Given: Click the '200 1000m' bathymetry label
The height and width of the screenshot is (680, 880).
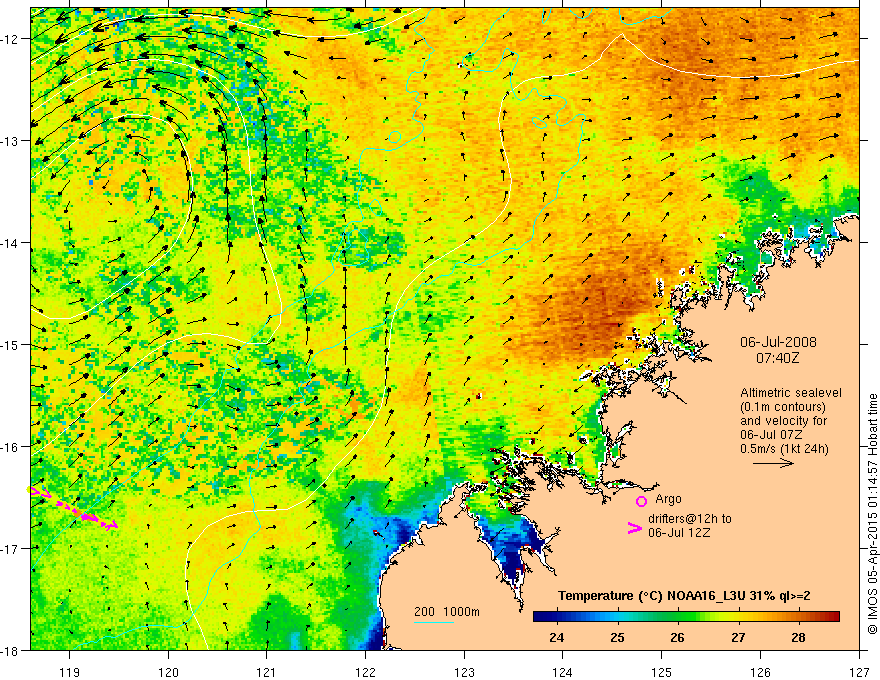Looking at the screenshot, I should click(447, 612).
